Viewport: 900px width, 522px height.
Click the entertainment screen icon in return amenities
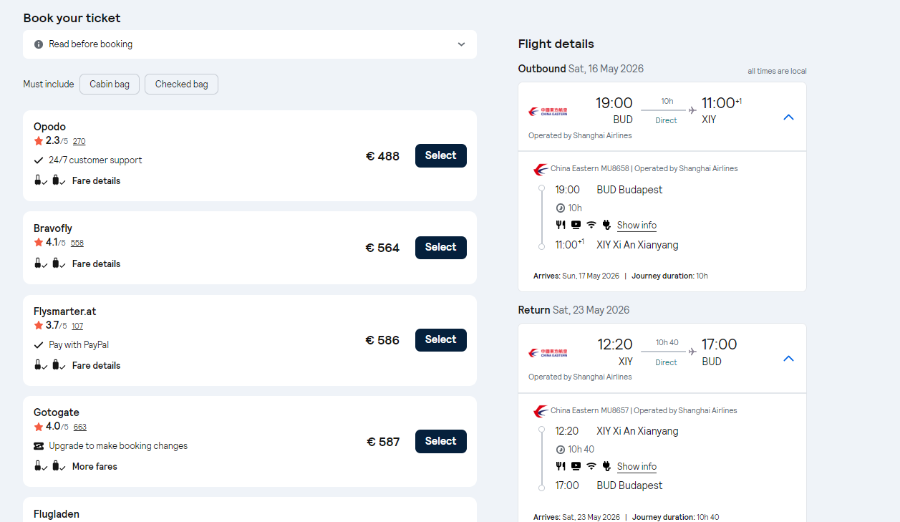[576, 466]
